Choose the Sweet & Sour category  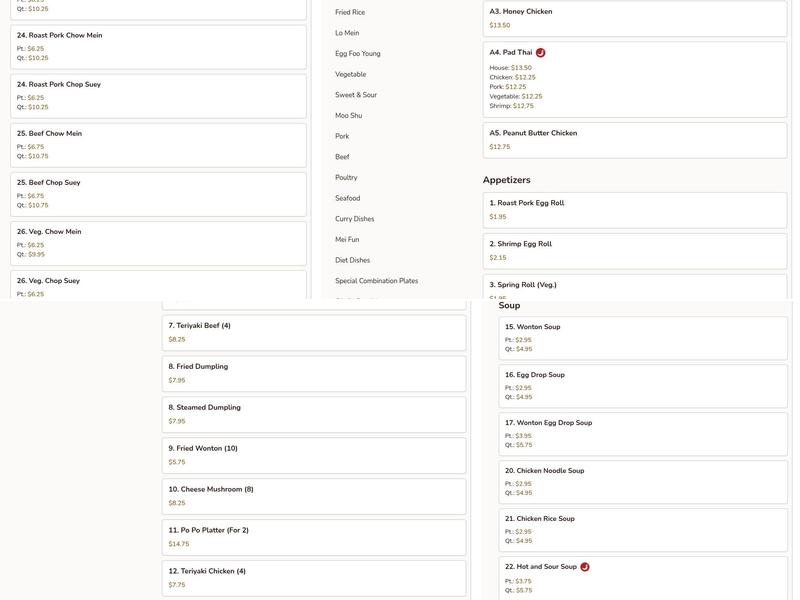pos(356,95)
